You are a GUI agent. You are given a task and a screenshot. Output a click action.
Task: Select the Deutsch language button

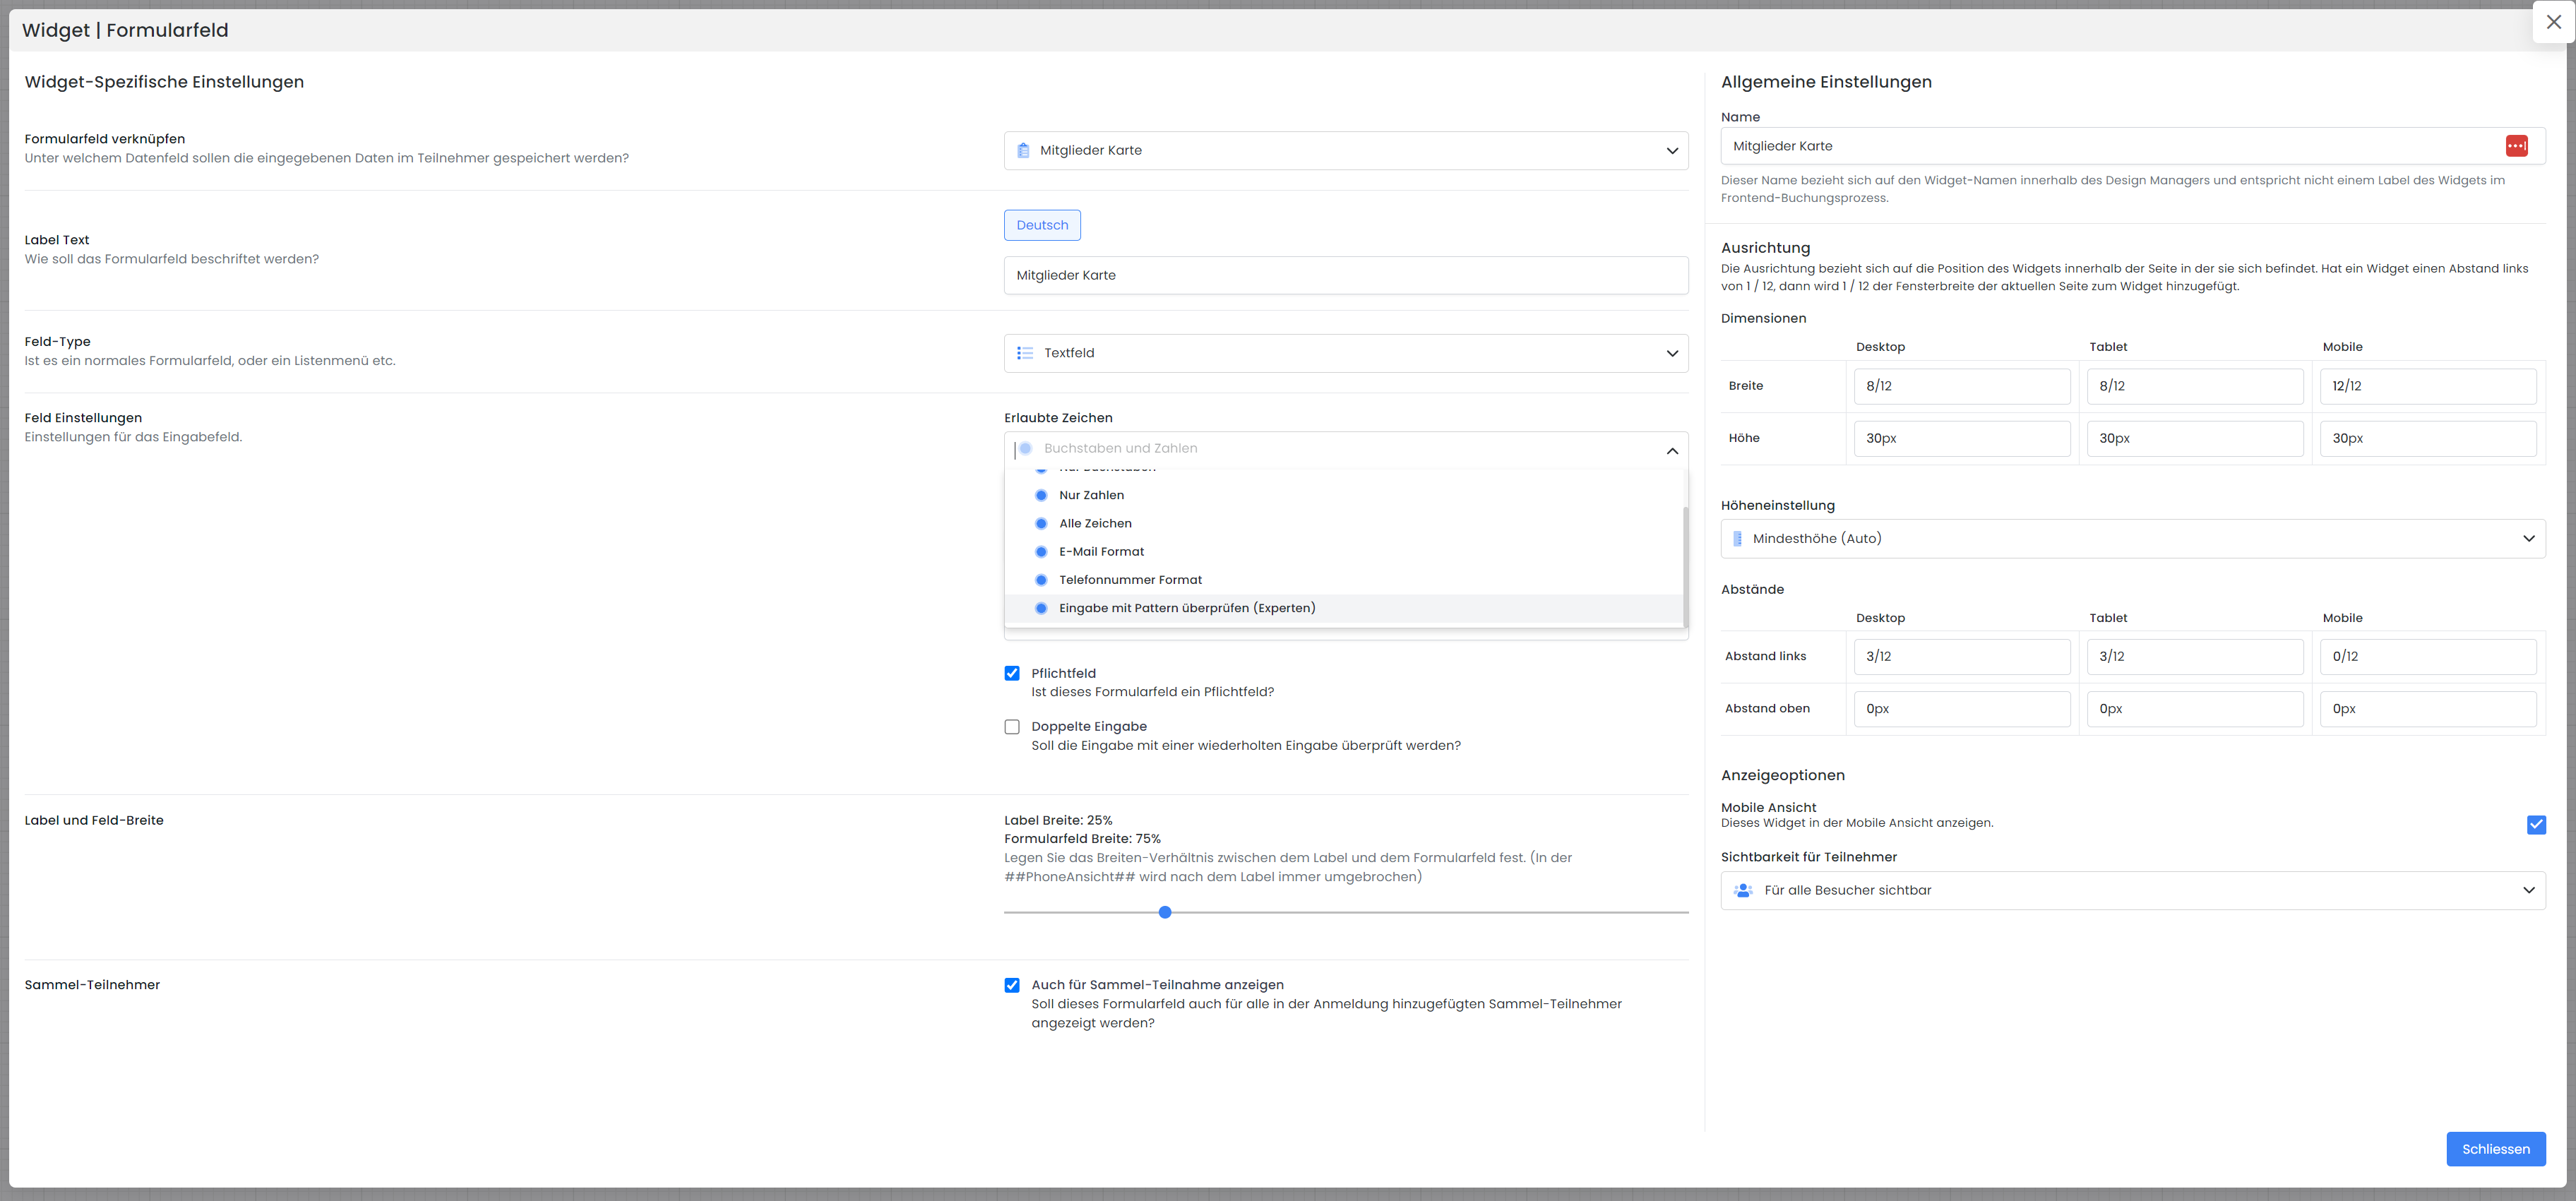pos(1042,225)
